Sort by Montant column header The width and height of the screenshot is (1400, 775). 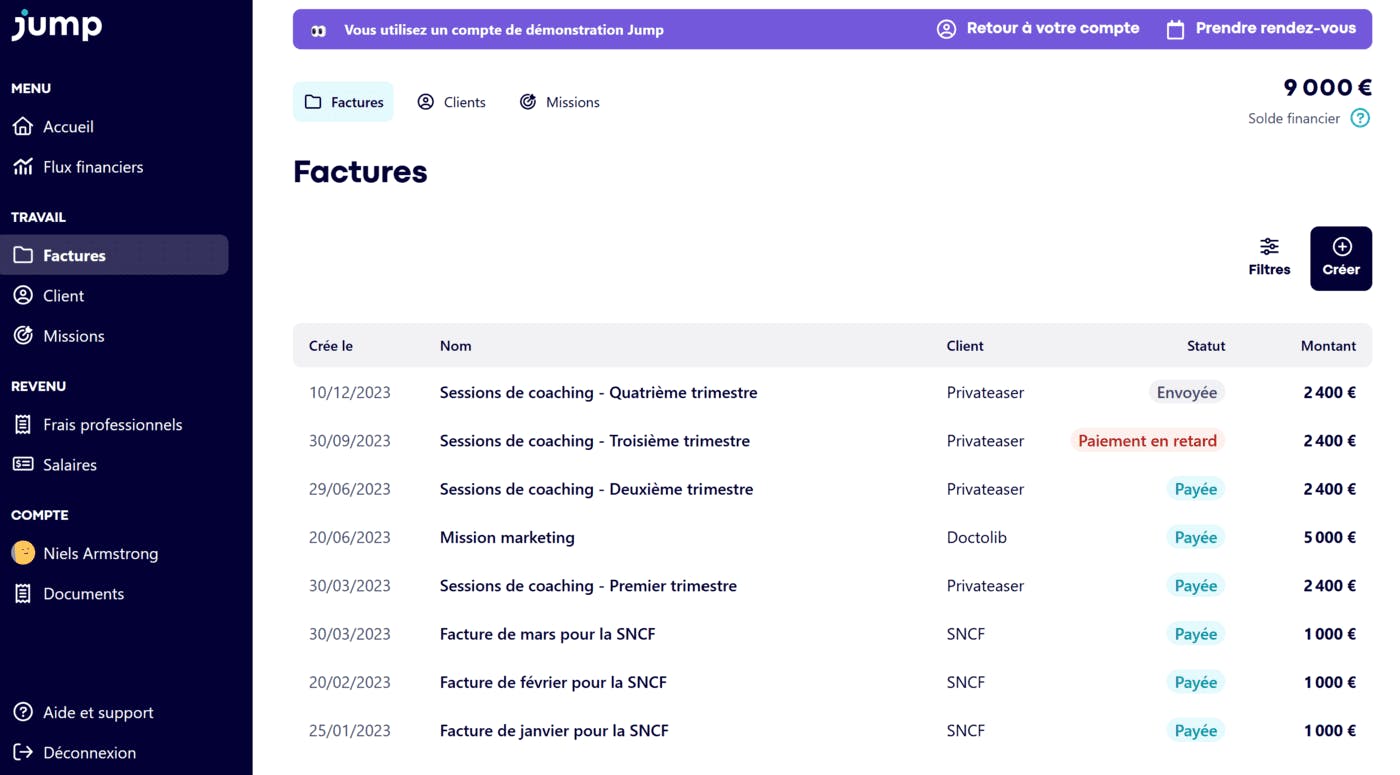tap(1328, 346)
